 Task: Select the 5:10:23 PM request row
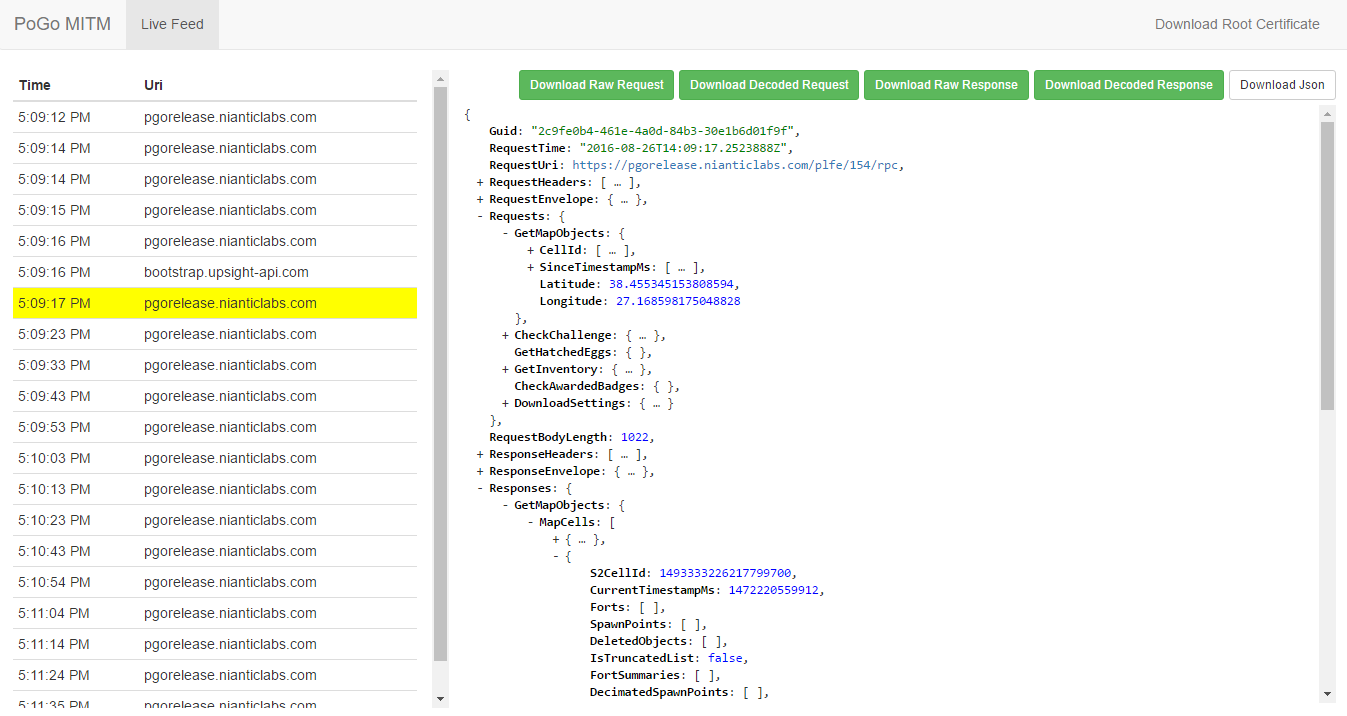coord(215,520)
